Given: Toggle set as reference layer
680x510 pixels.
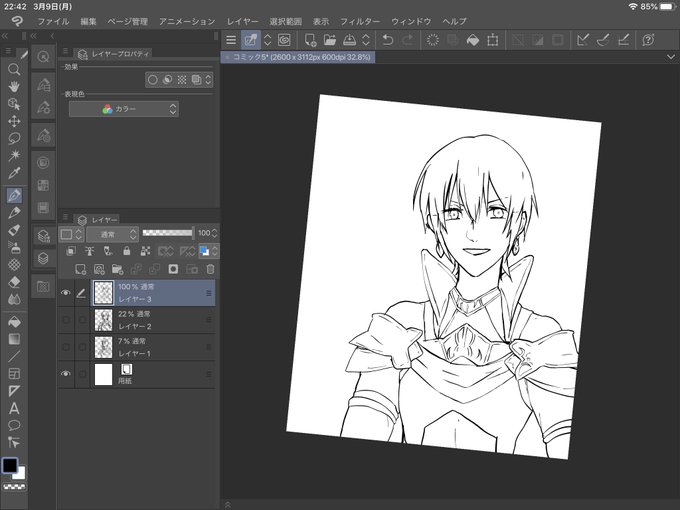Looking at the screenshot, I should [89, 251].
